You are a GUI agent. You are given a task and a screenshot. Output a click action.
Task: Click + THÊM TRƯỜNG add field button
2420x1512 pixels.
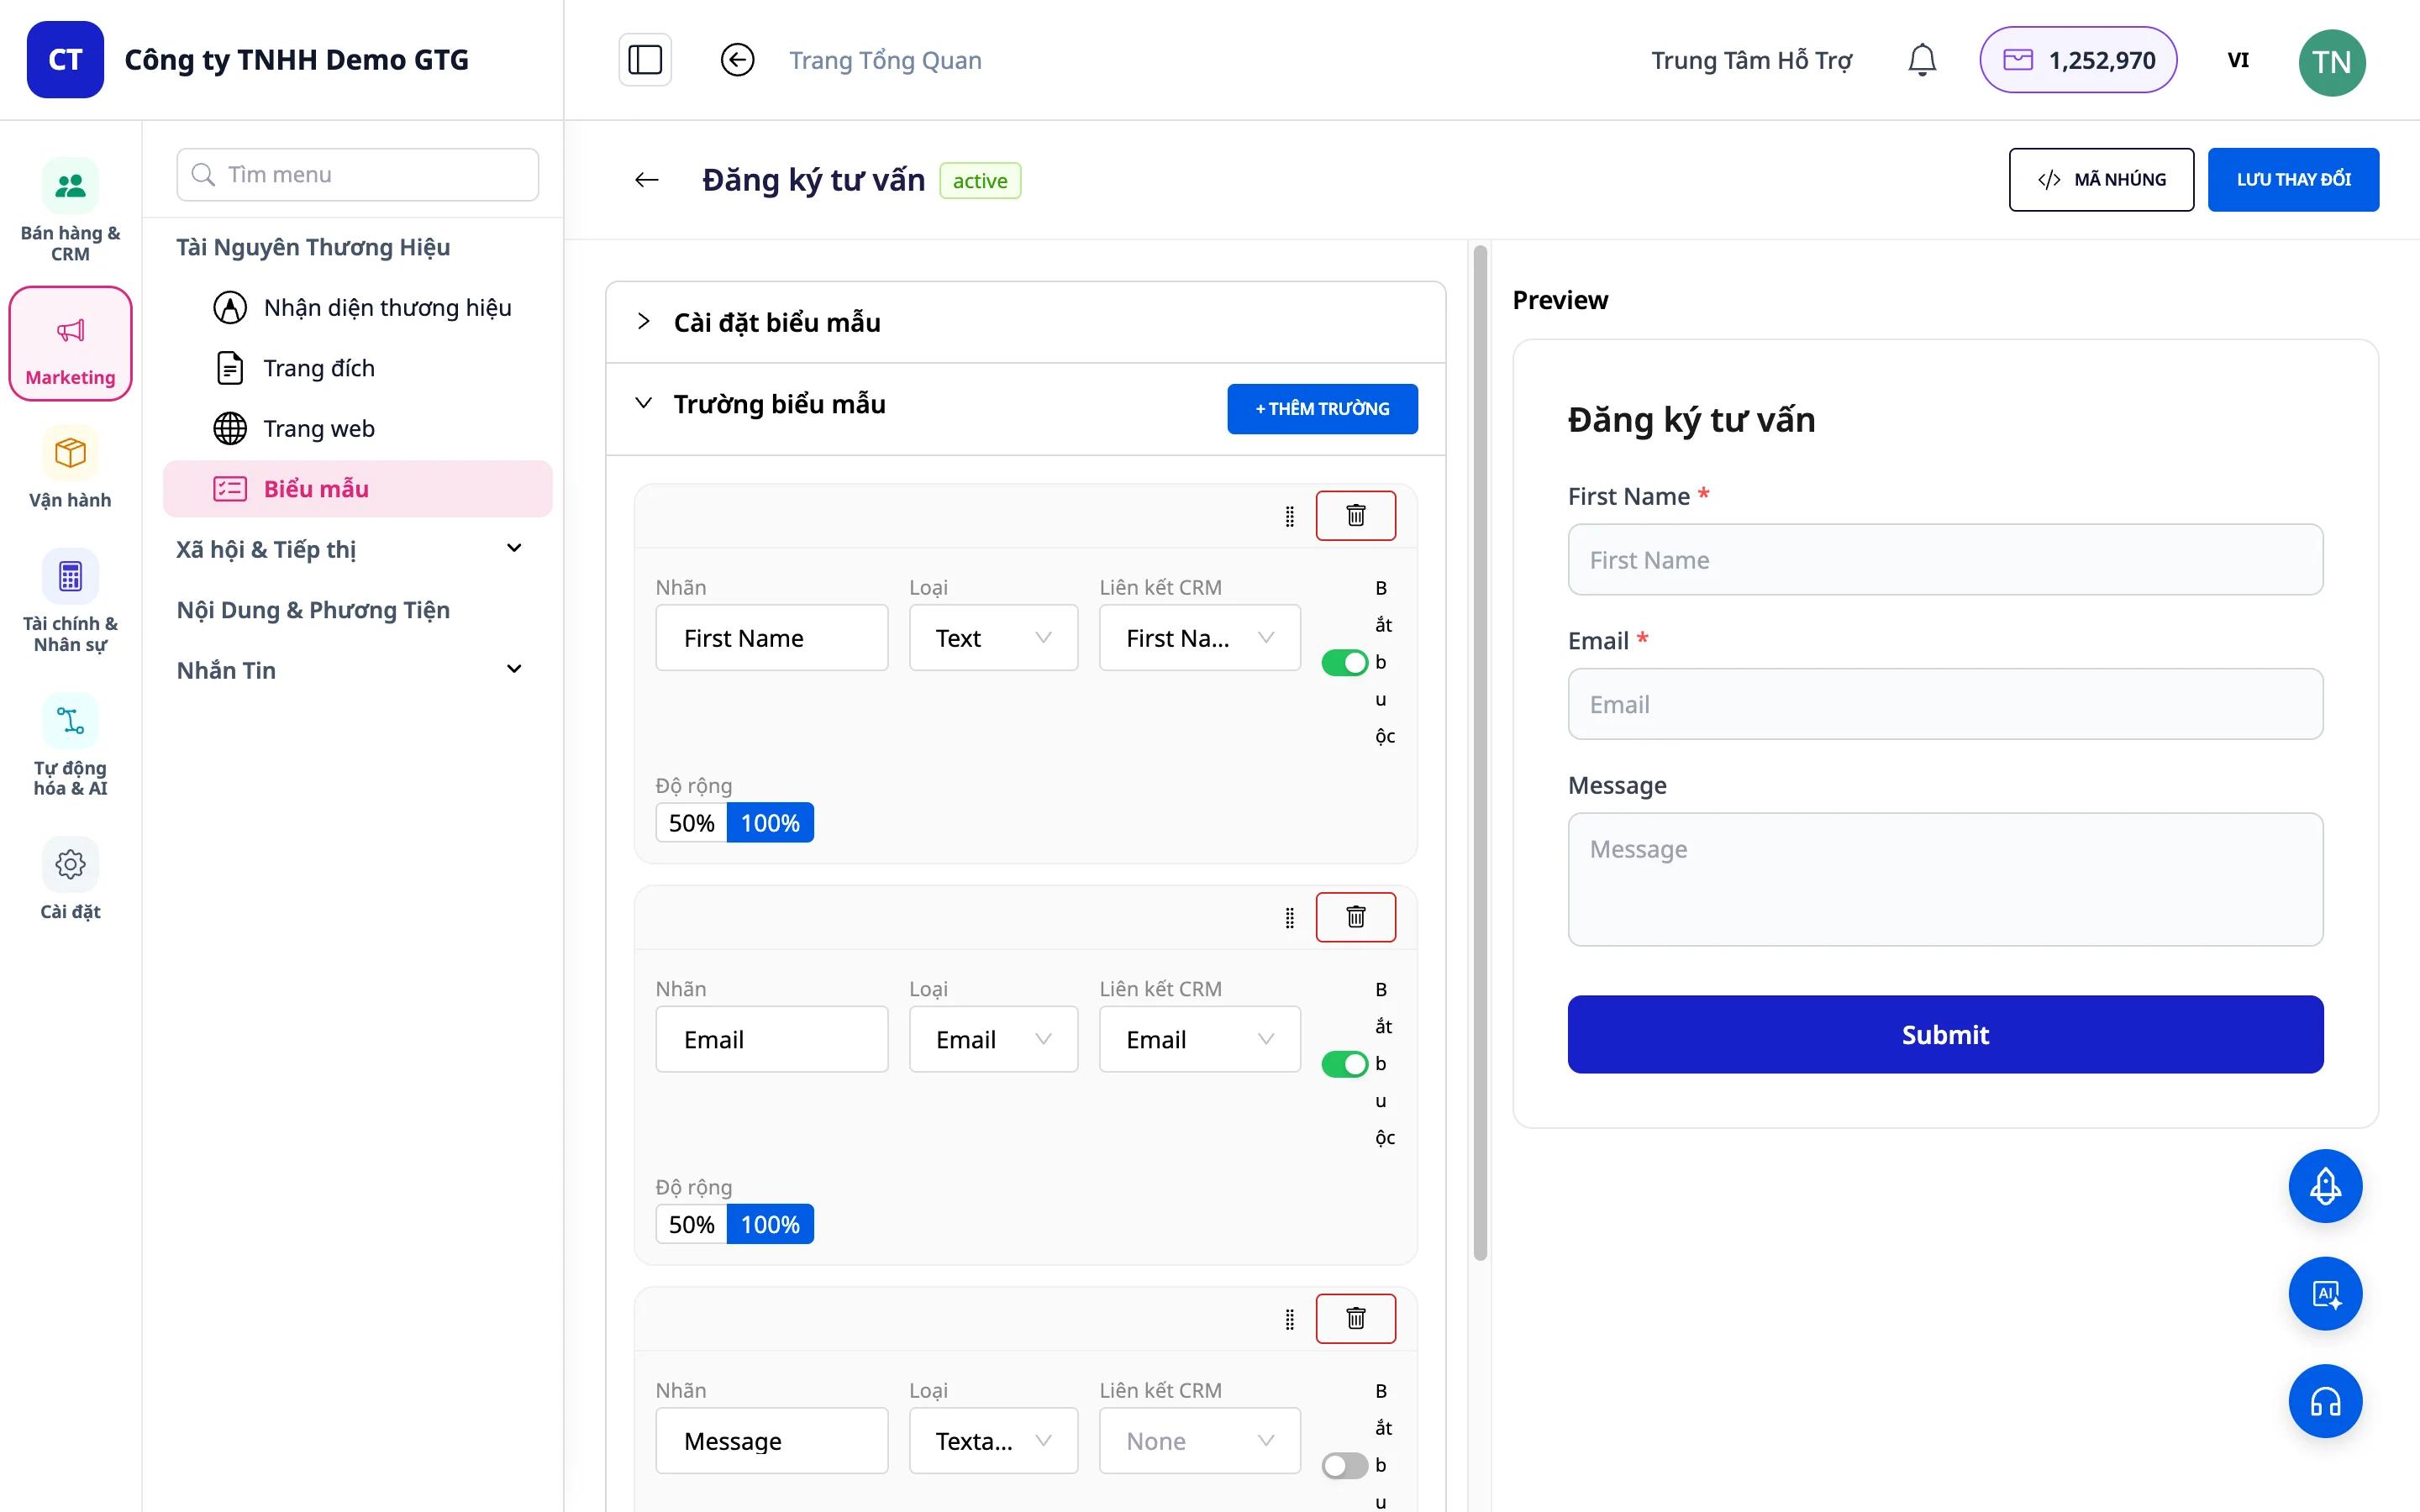1322,409
